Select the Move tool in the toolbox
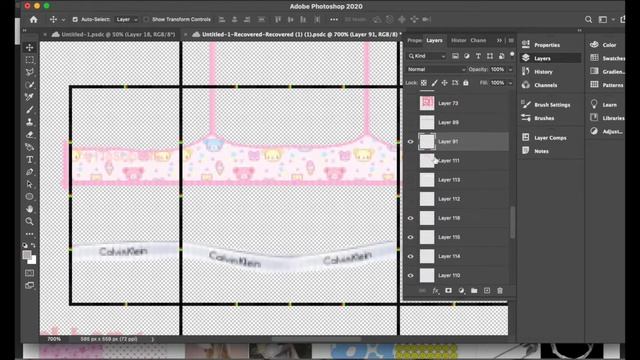This screenshot has width=640, height=360. (x=29, y=47)
